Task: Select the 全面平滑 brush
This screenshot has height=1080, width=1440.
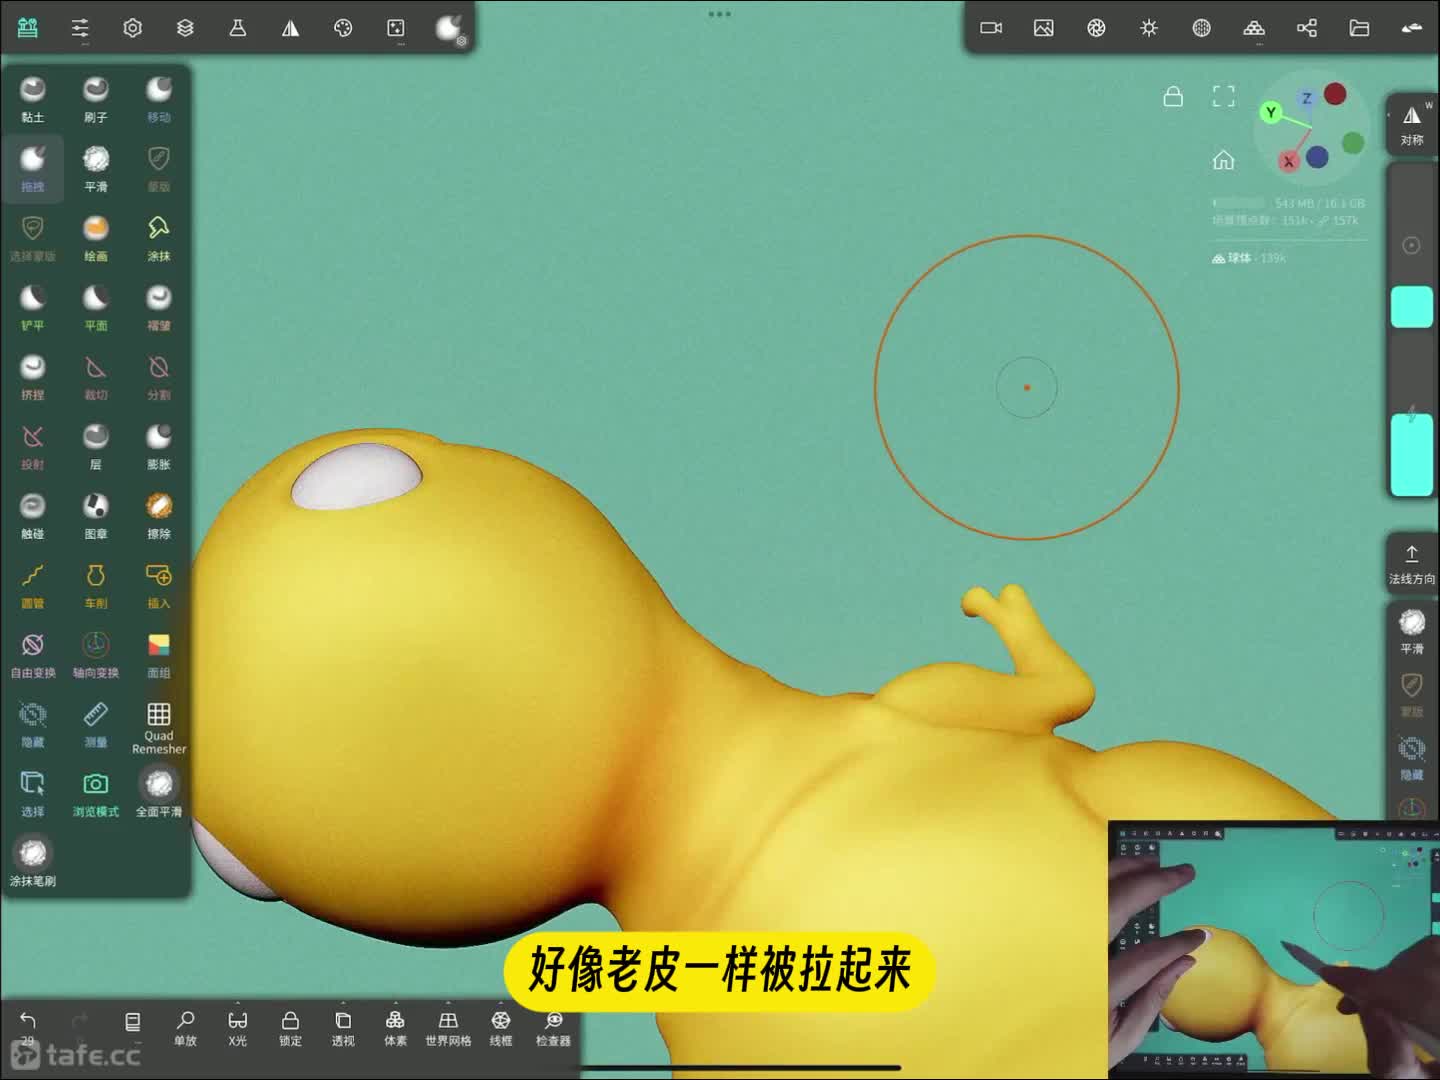Action: pos(159,793)
